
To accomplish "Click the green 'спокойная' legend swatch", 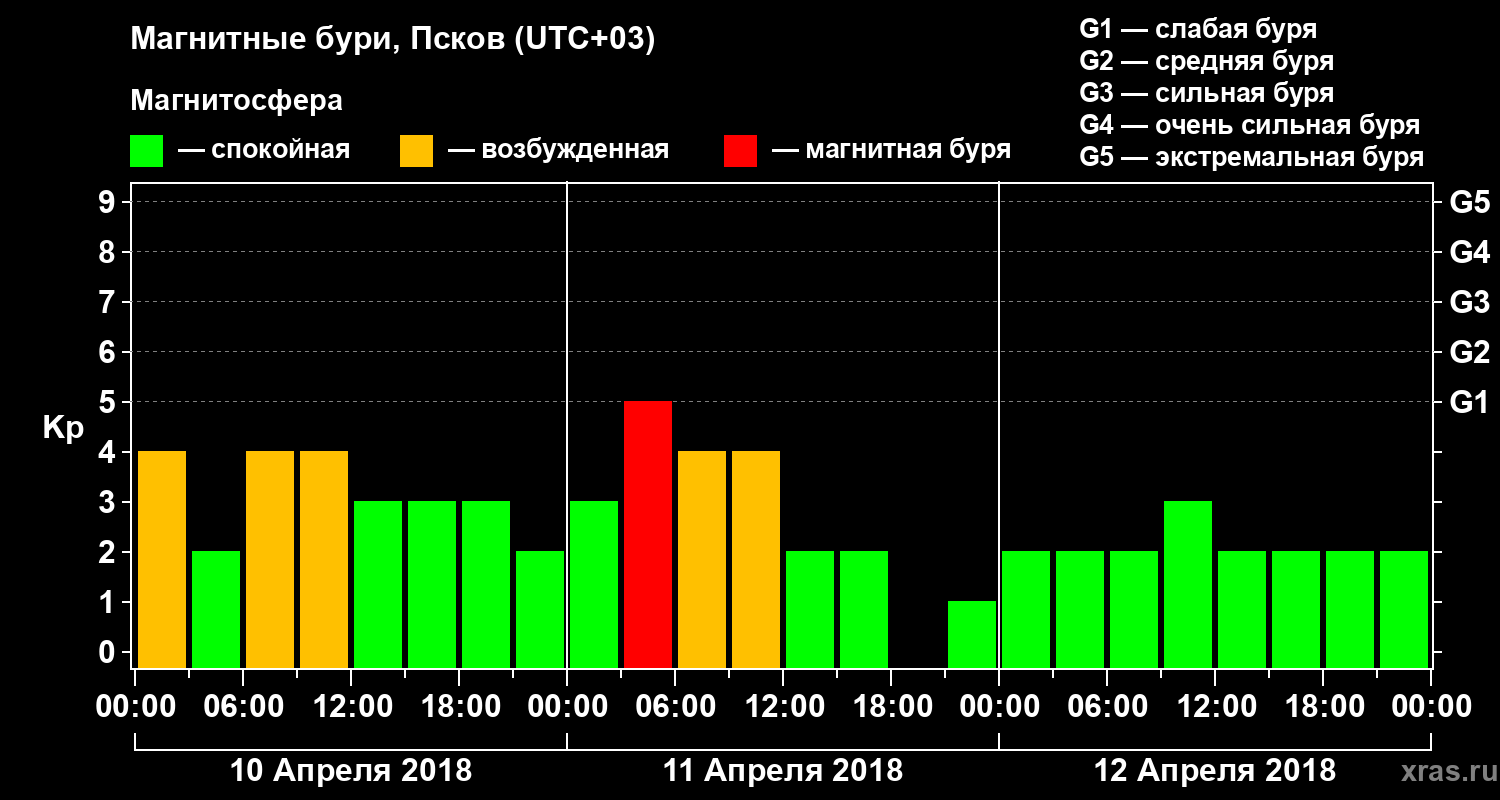I will pyautogui.click(x=146, y=150).
